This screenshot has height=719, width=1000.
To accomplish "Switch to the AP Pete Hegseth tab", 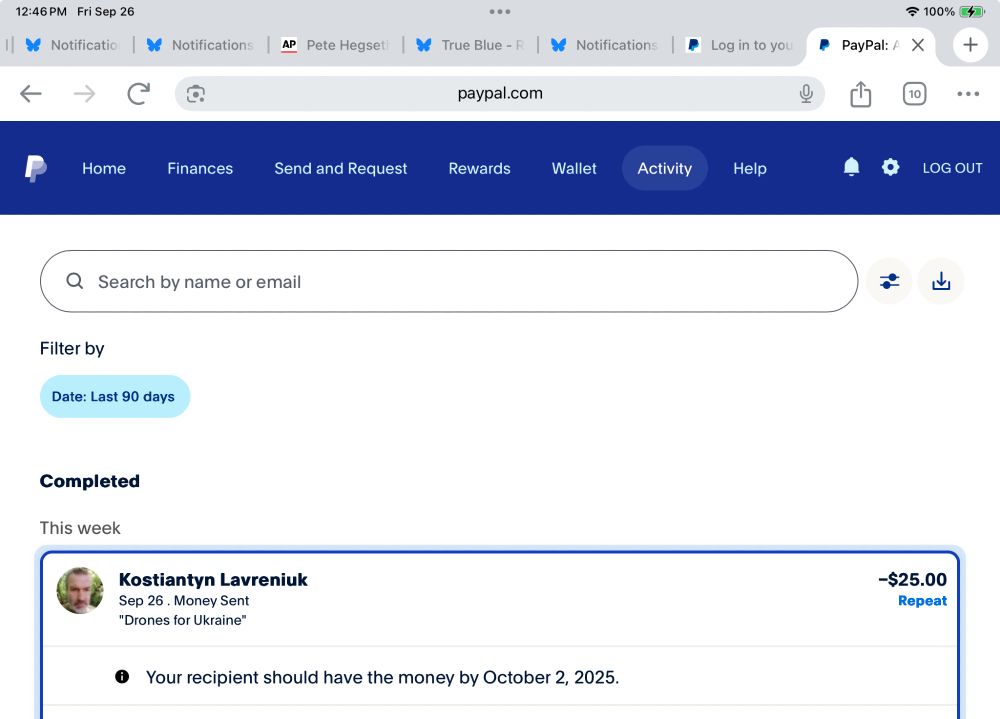I will click(335, 45).
